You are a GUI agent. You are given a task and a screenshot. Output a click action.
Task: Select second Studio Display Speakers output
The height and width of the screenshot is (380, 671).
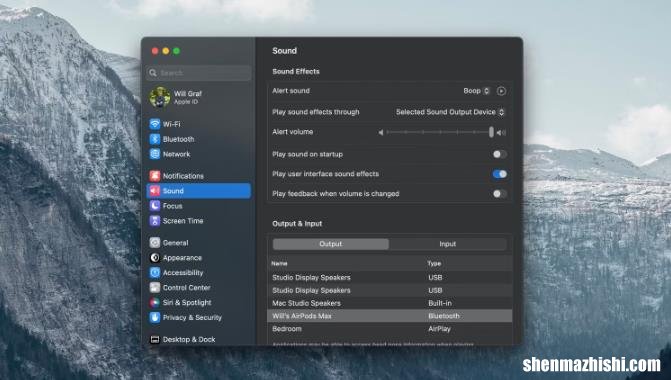point(389,290)
